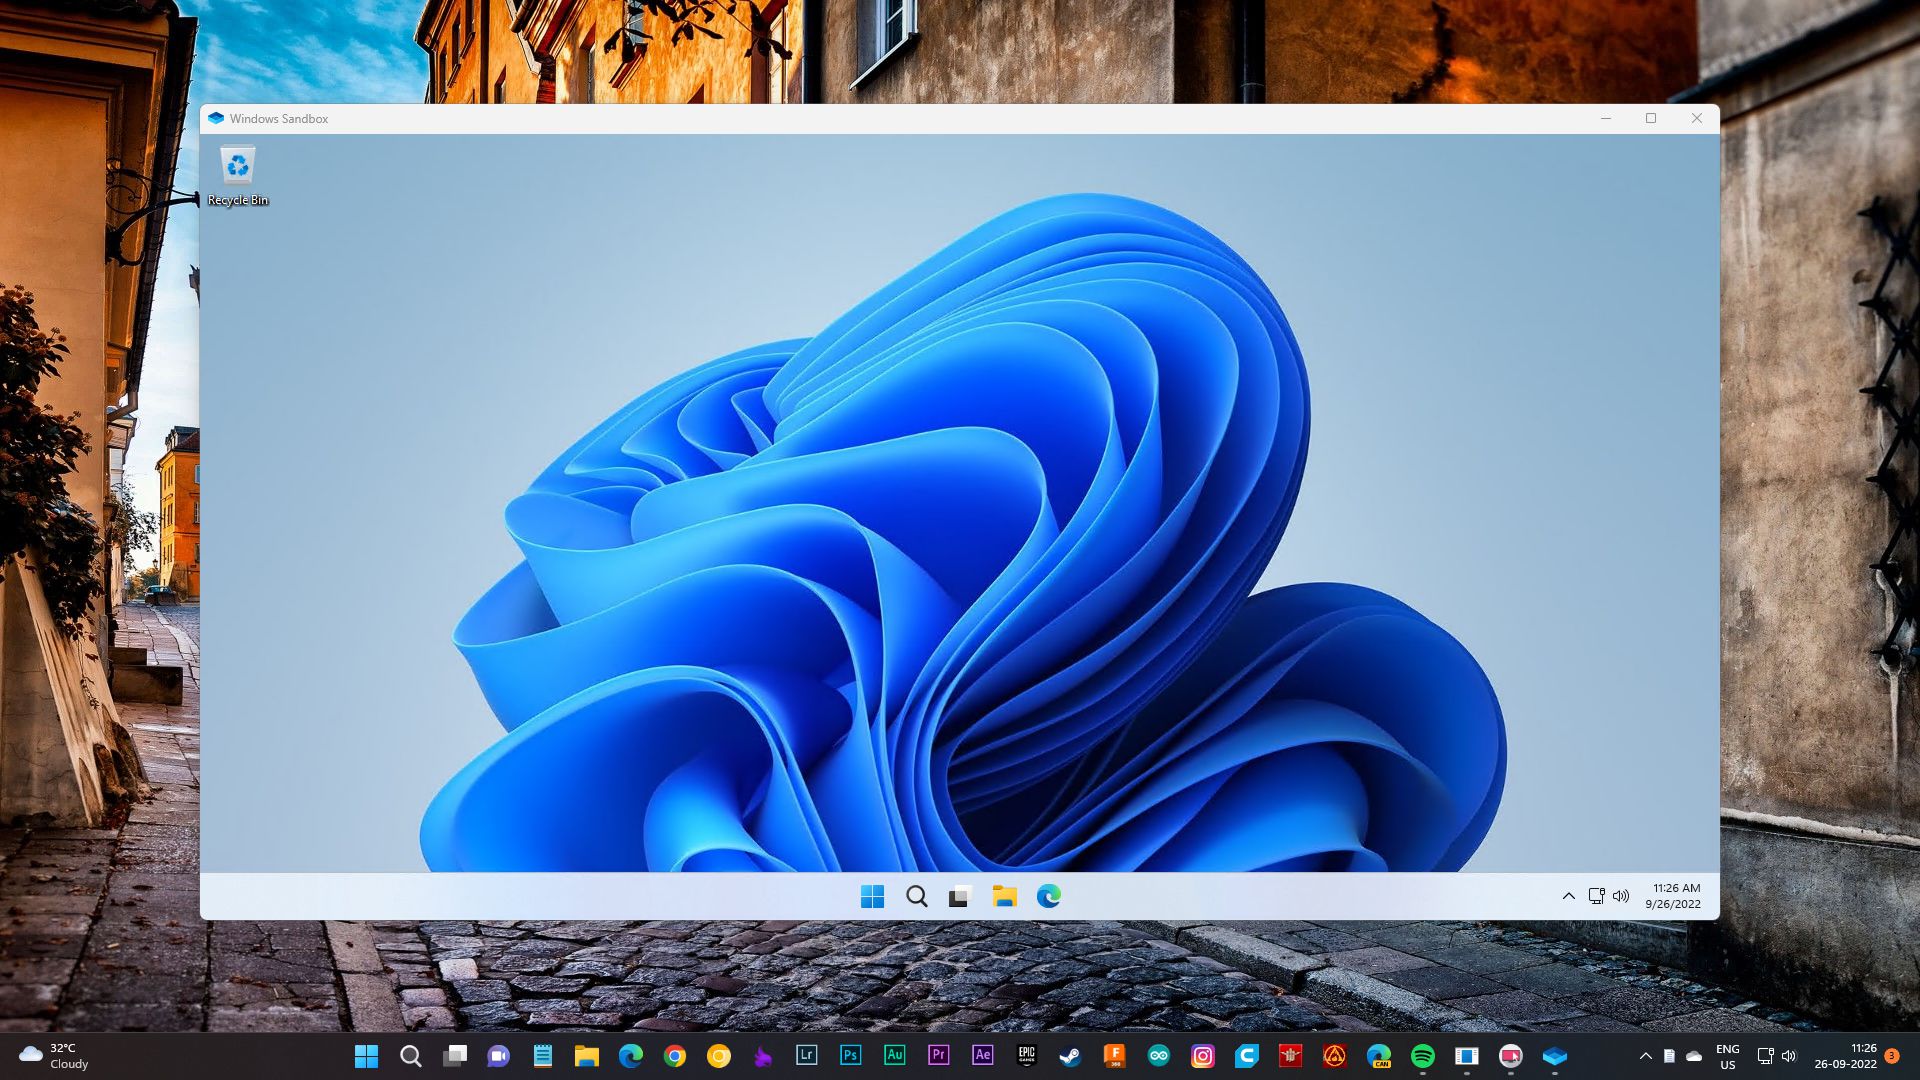This screenshot has height=1080, width=1920.
Task: Expand hidden icons inside the sandbox taskbar
Action: pyautogui.click(x=1568, y=896)
